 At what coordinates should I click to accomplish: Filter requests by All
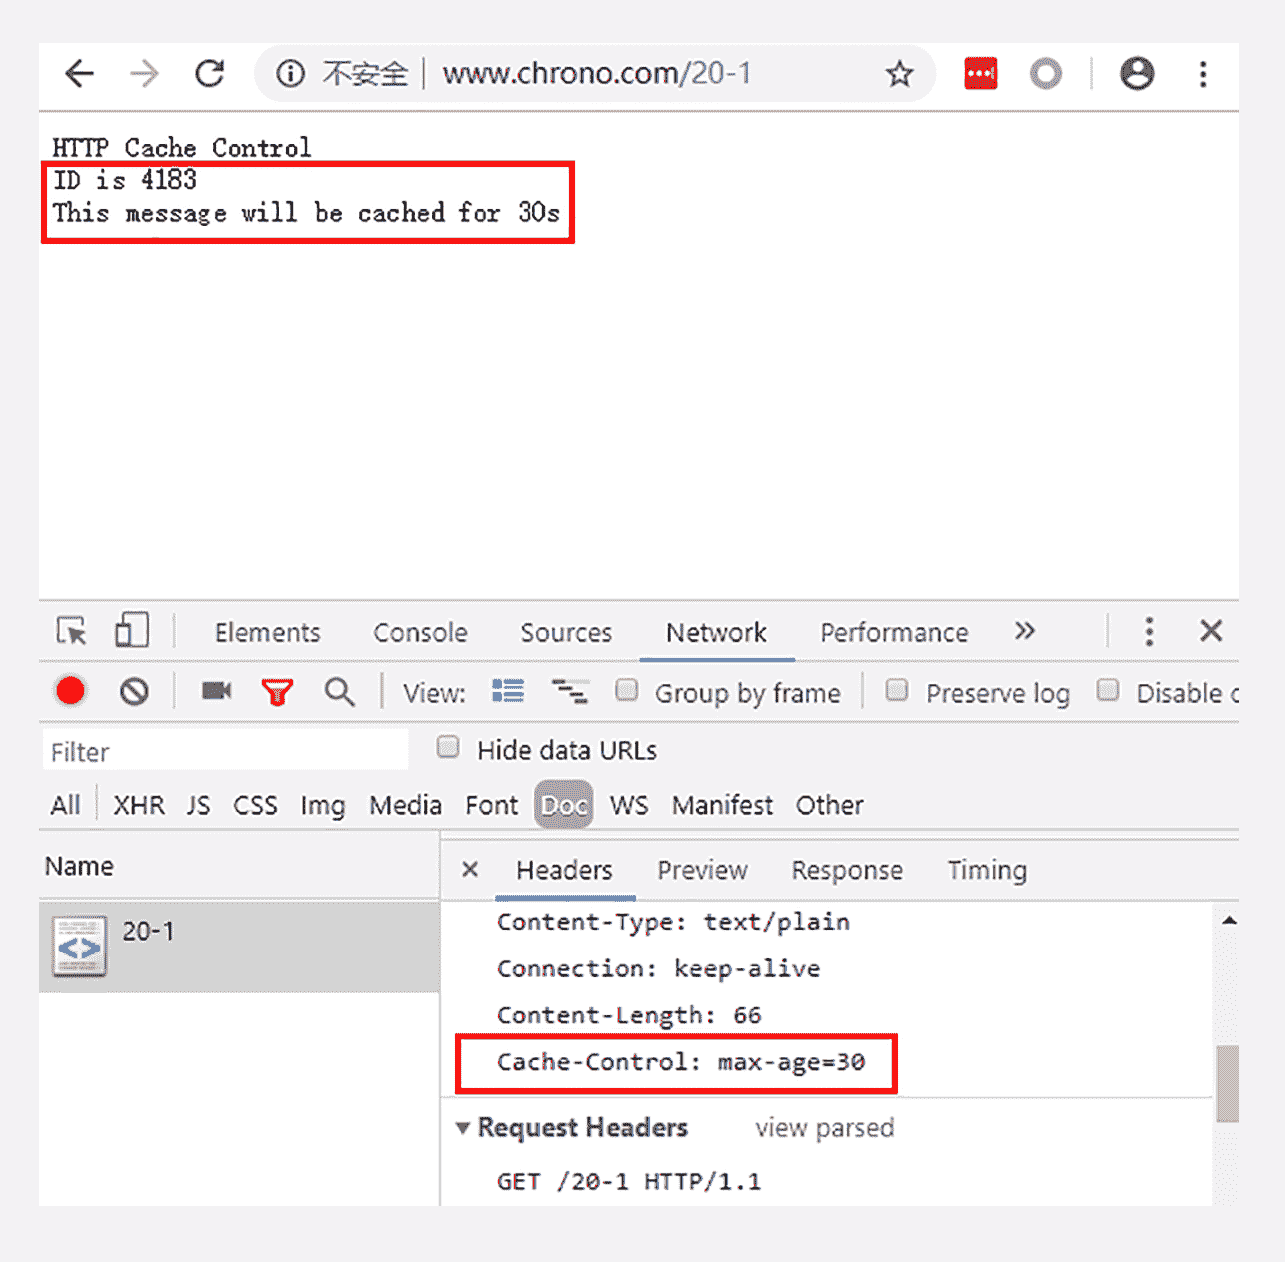(x=65, y=805)
